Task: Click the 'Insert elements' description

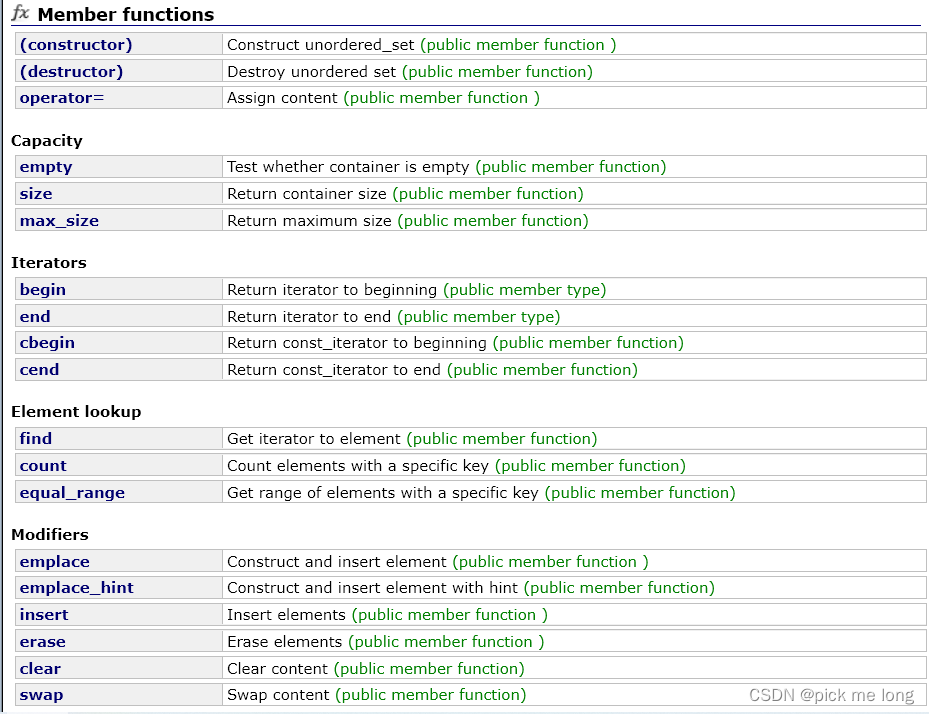Action: coord(286,615)
